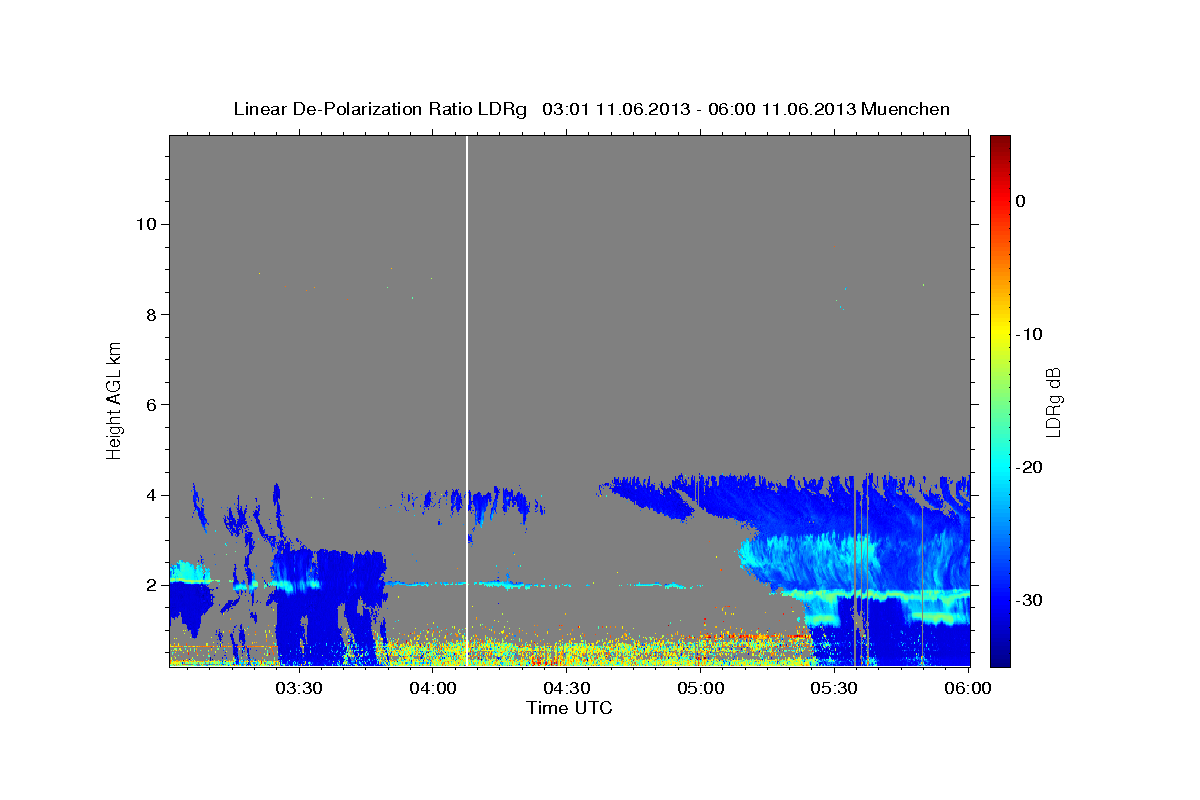This screenshot has height=800, width=1200.
Task: Click the 05:30 time tick label
Action: pos(835,688)
